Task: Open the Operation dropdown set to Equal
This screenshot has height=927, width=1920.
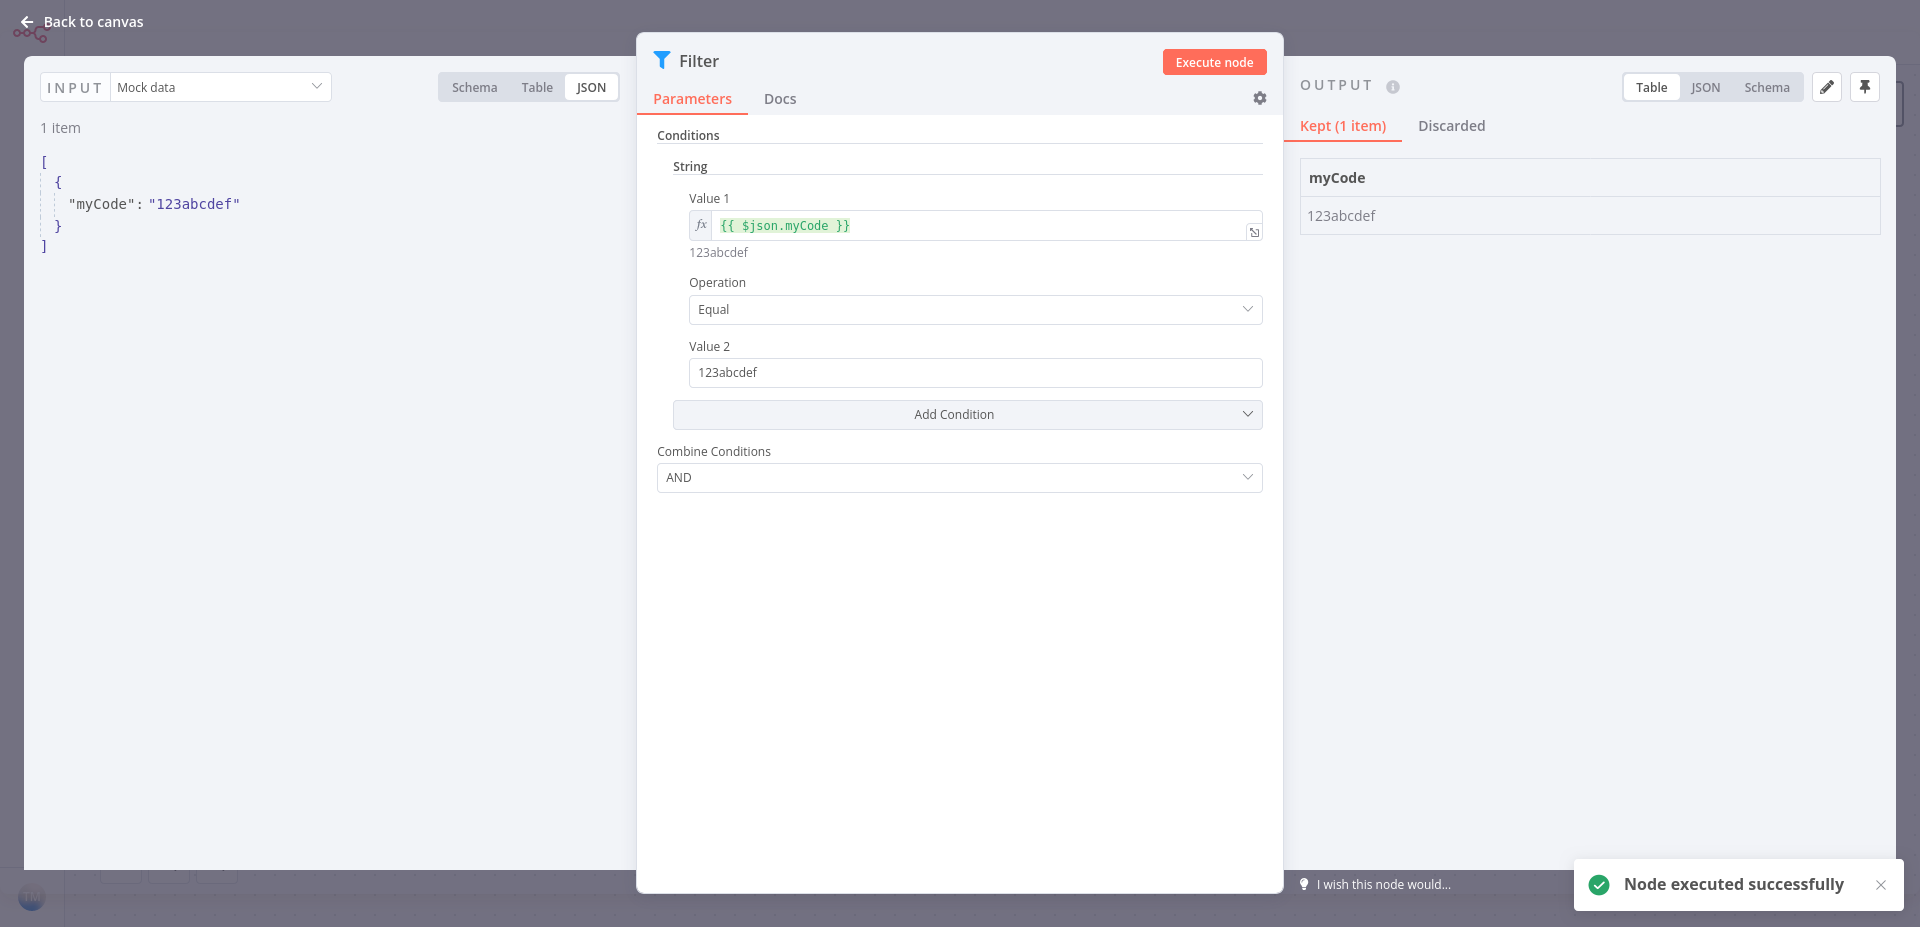Action: pyautogui.click(x=975, y=310)
